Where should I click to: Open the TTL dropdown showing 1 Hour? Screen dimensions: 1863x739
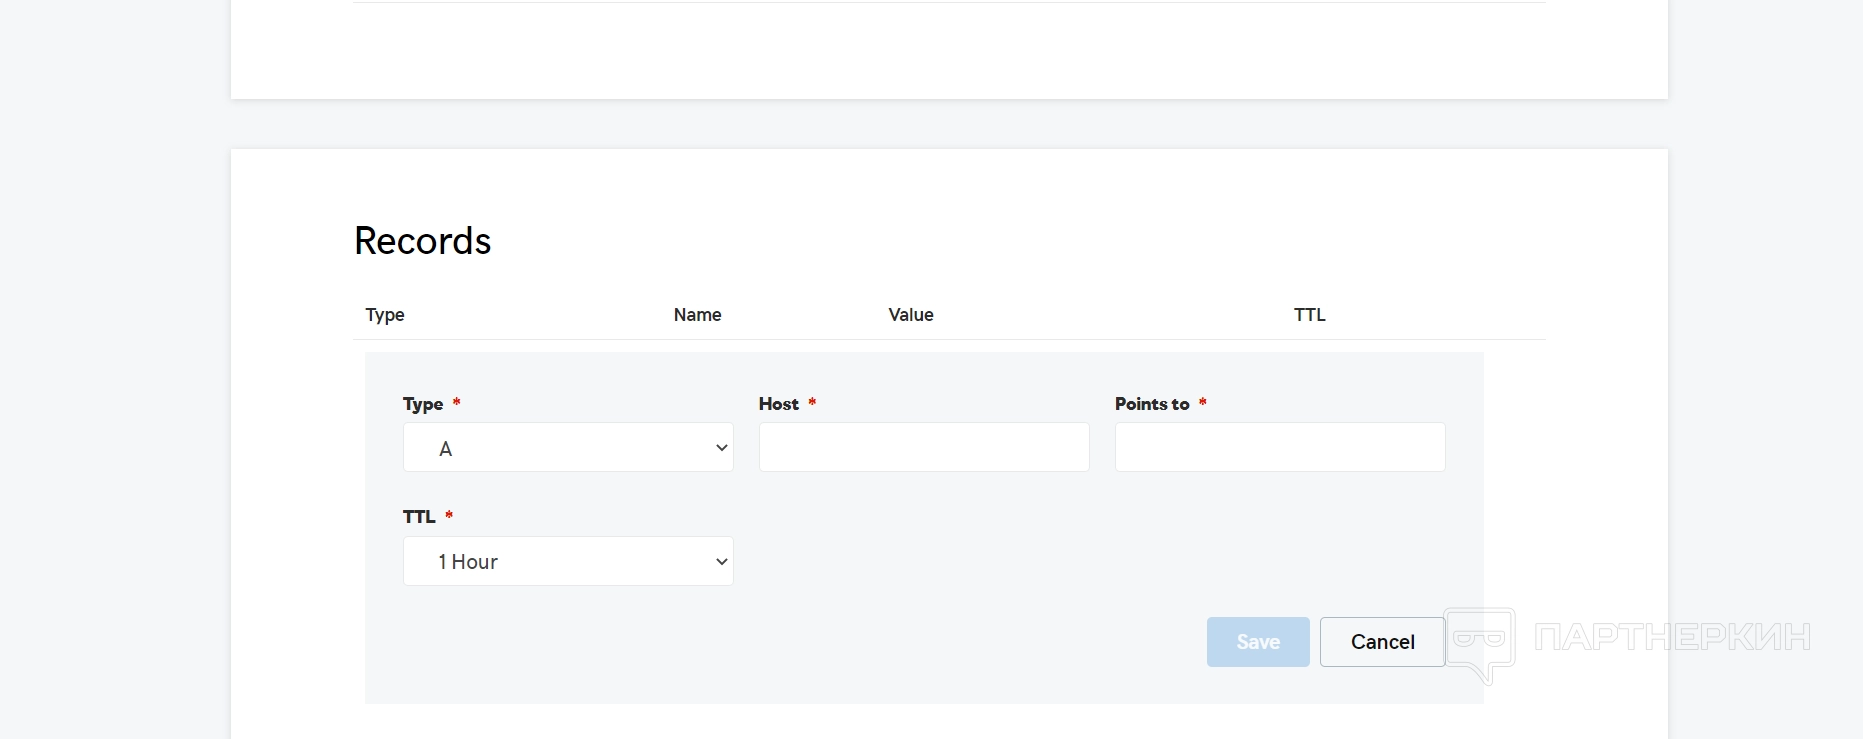[567, 561]
